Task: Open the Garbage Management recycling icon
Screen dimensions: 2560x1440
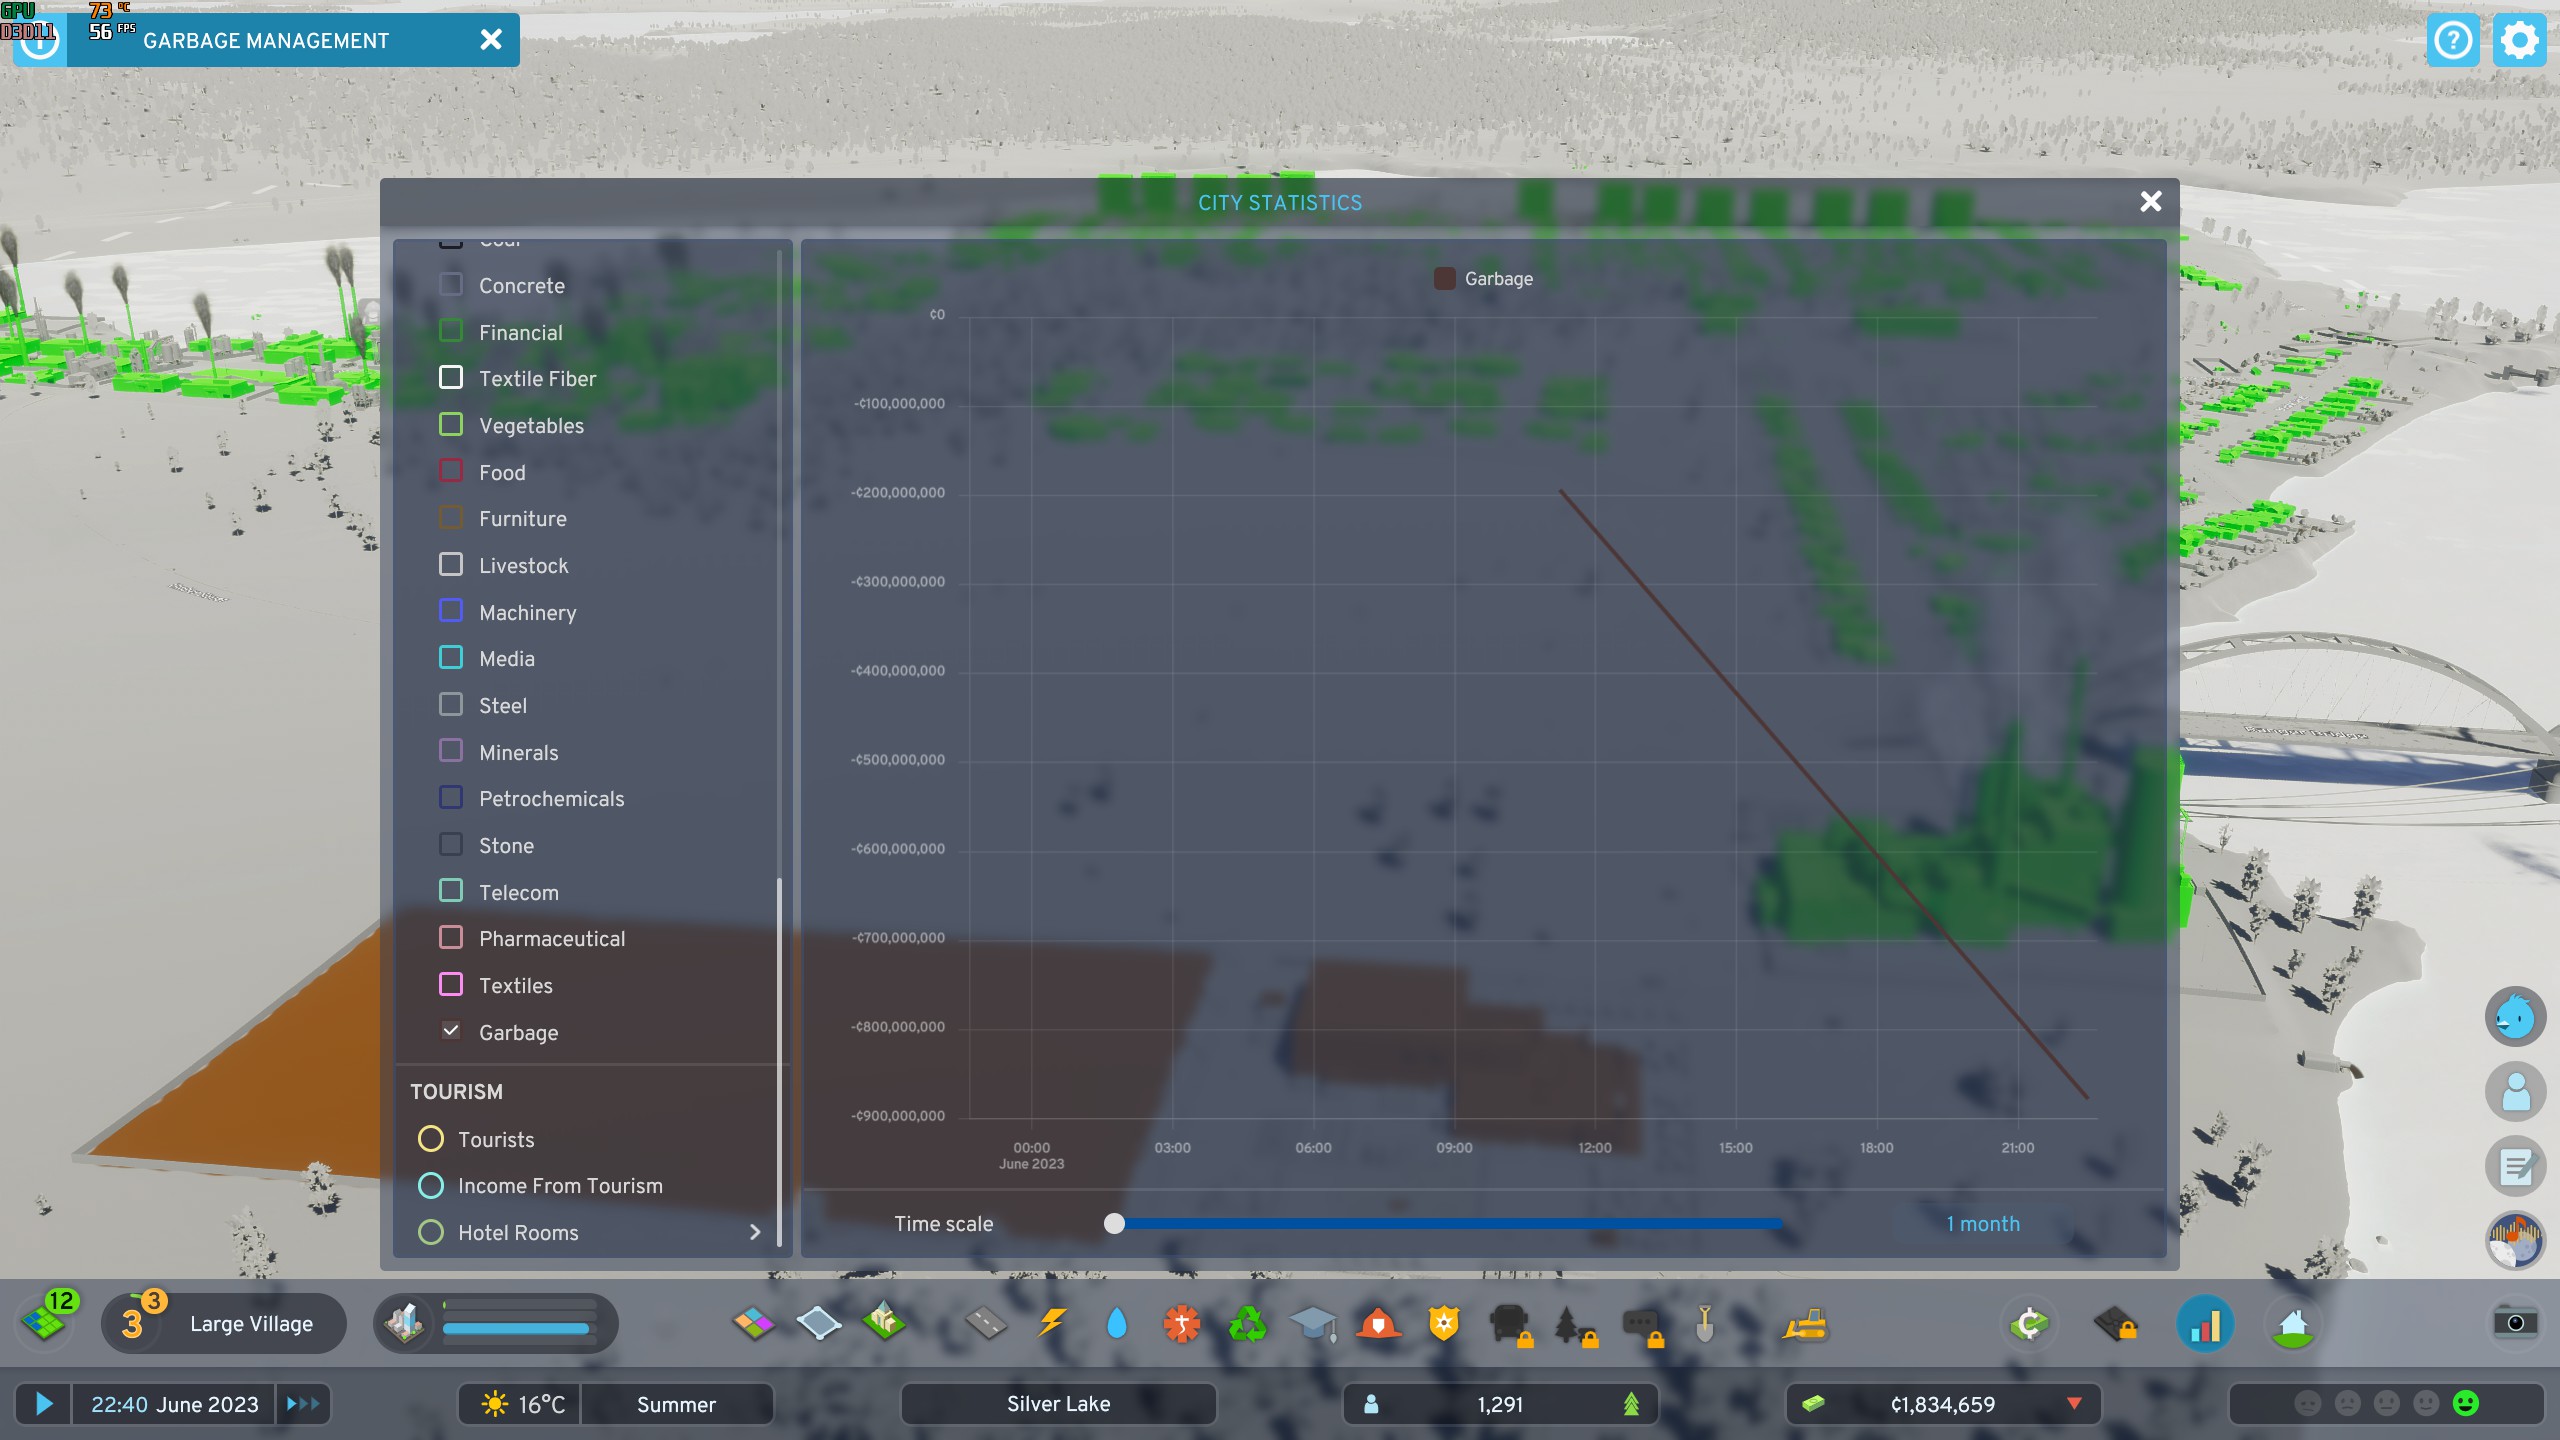Action: [x=1247, y=1323]
